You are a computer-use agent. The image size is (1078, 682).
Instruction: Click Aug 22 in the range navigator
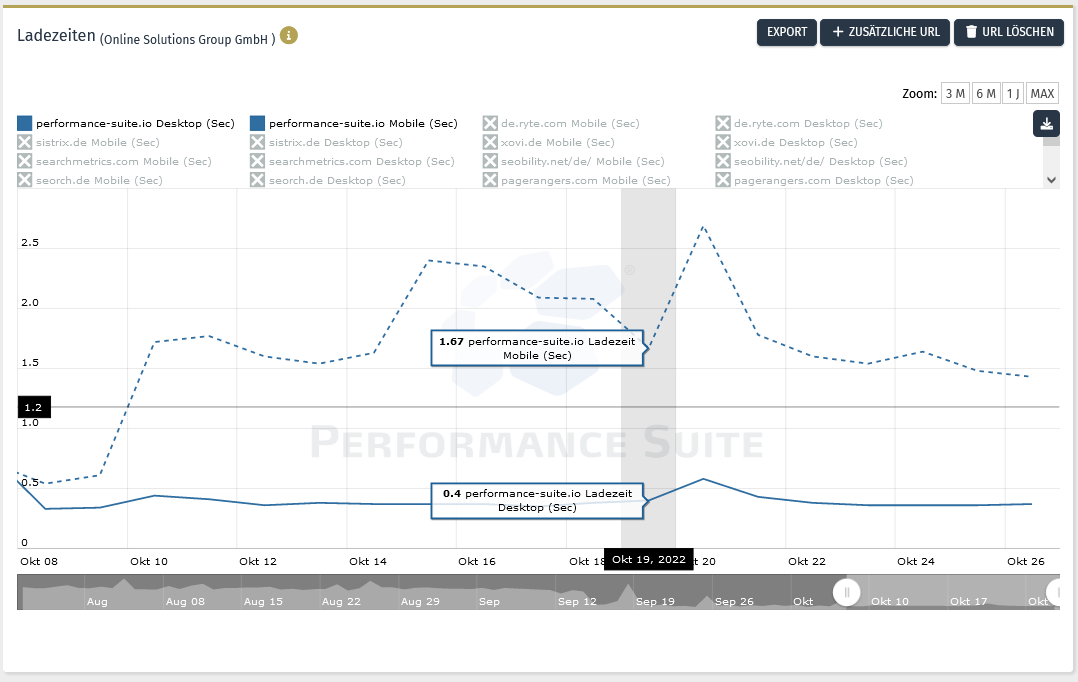tap(341, 602)
